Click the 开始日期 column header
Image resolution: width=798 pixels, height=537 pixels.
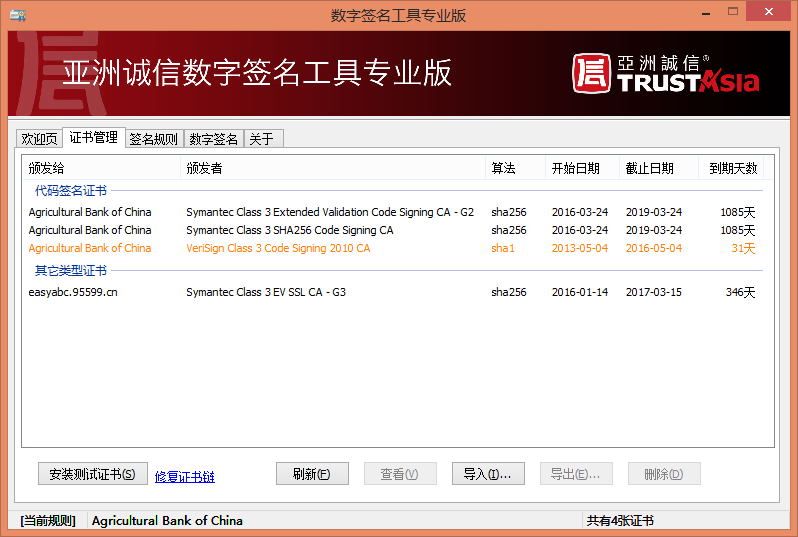(x=583, y=168)
